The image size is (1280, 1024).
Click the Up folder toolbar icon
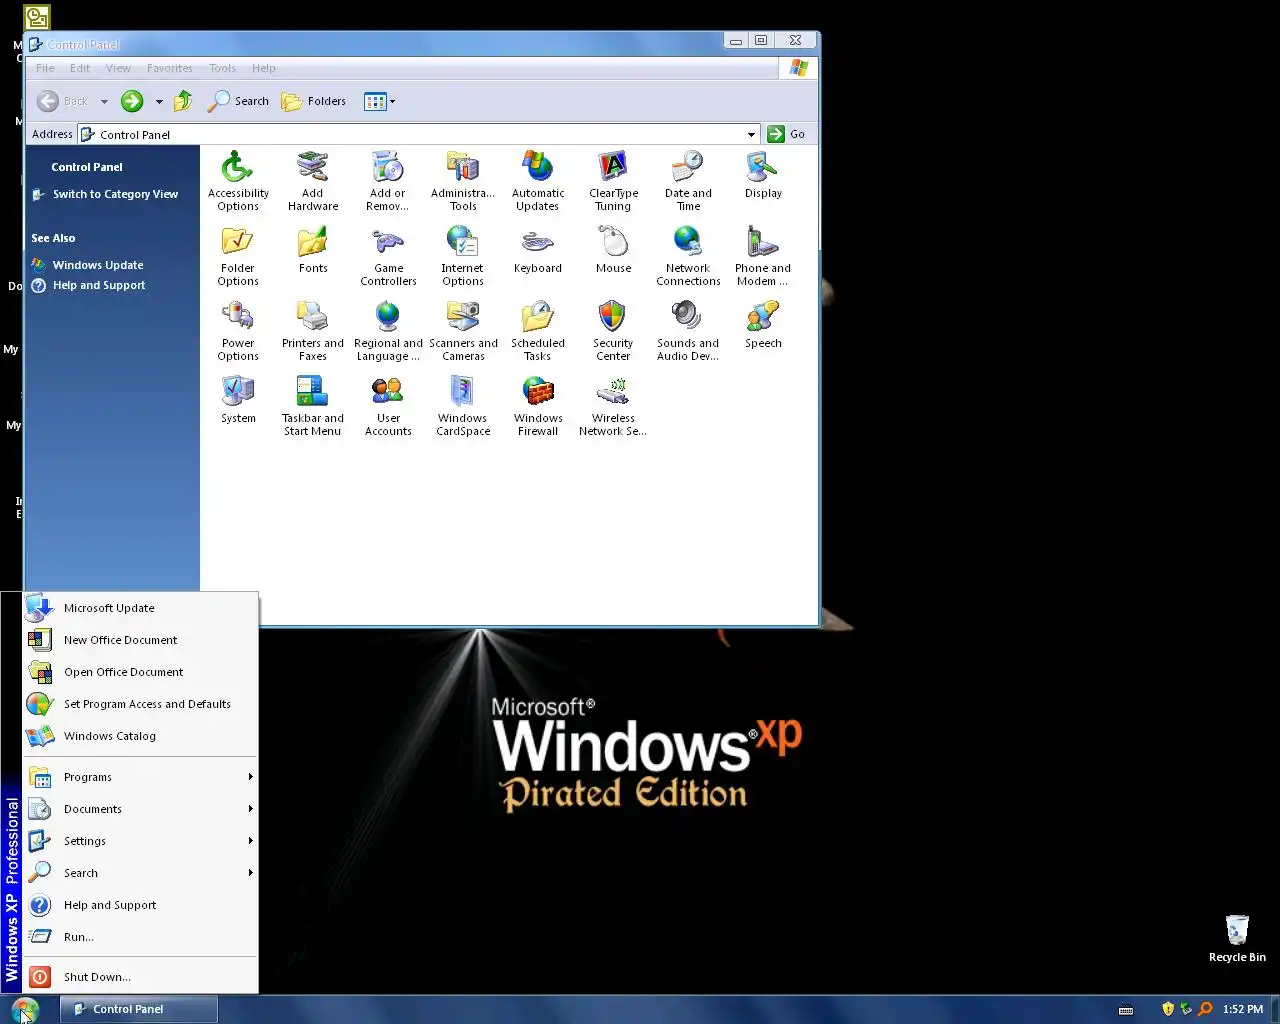(x=183, y=101)
